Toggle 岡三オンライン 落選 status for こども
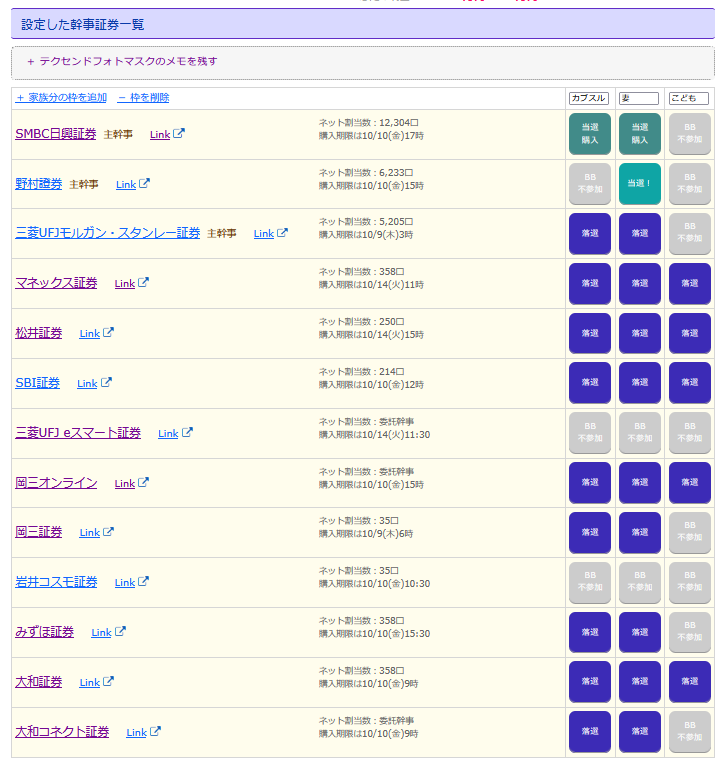This screenshot has height=759, width=724. click(x=690, y=482)
